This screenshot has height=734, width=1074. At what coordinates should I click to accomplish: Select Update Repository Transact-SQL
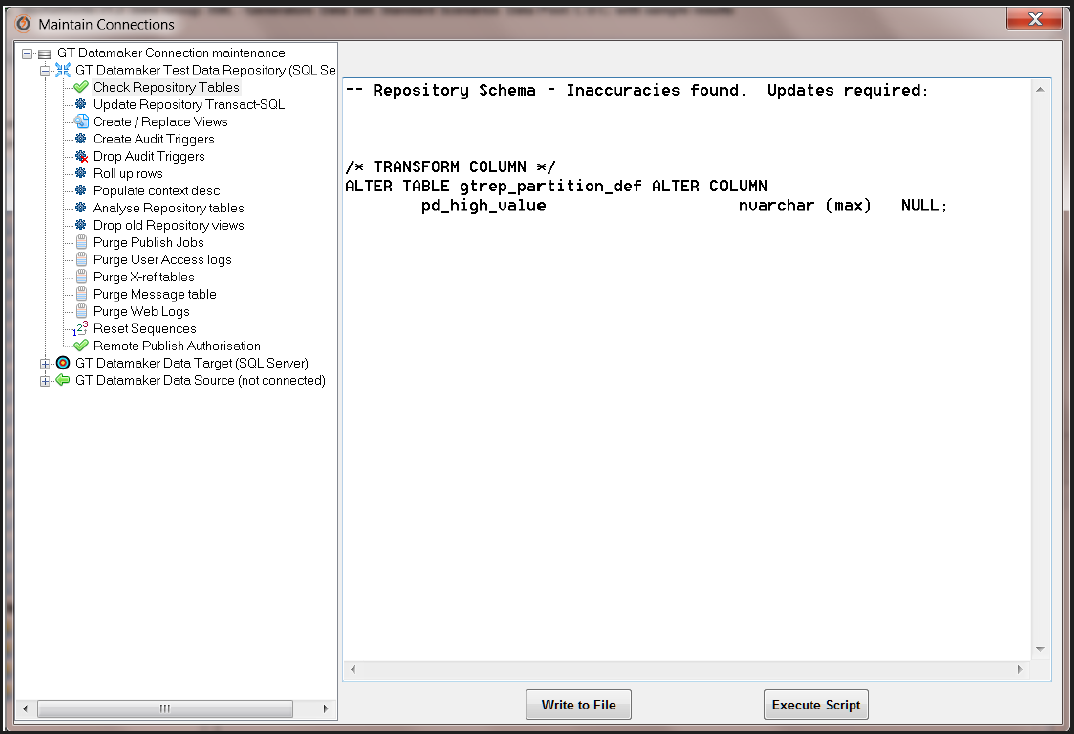pyautogui.click(x=189, y=104)
